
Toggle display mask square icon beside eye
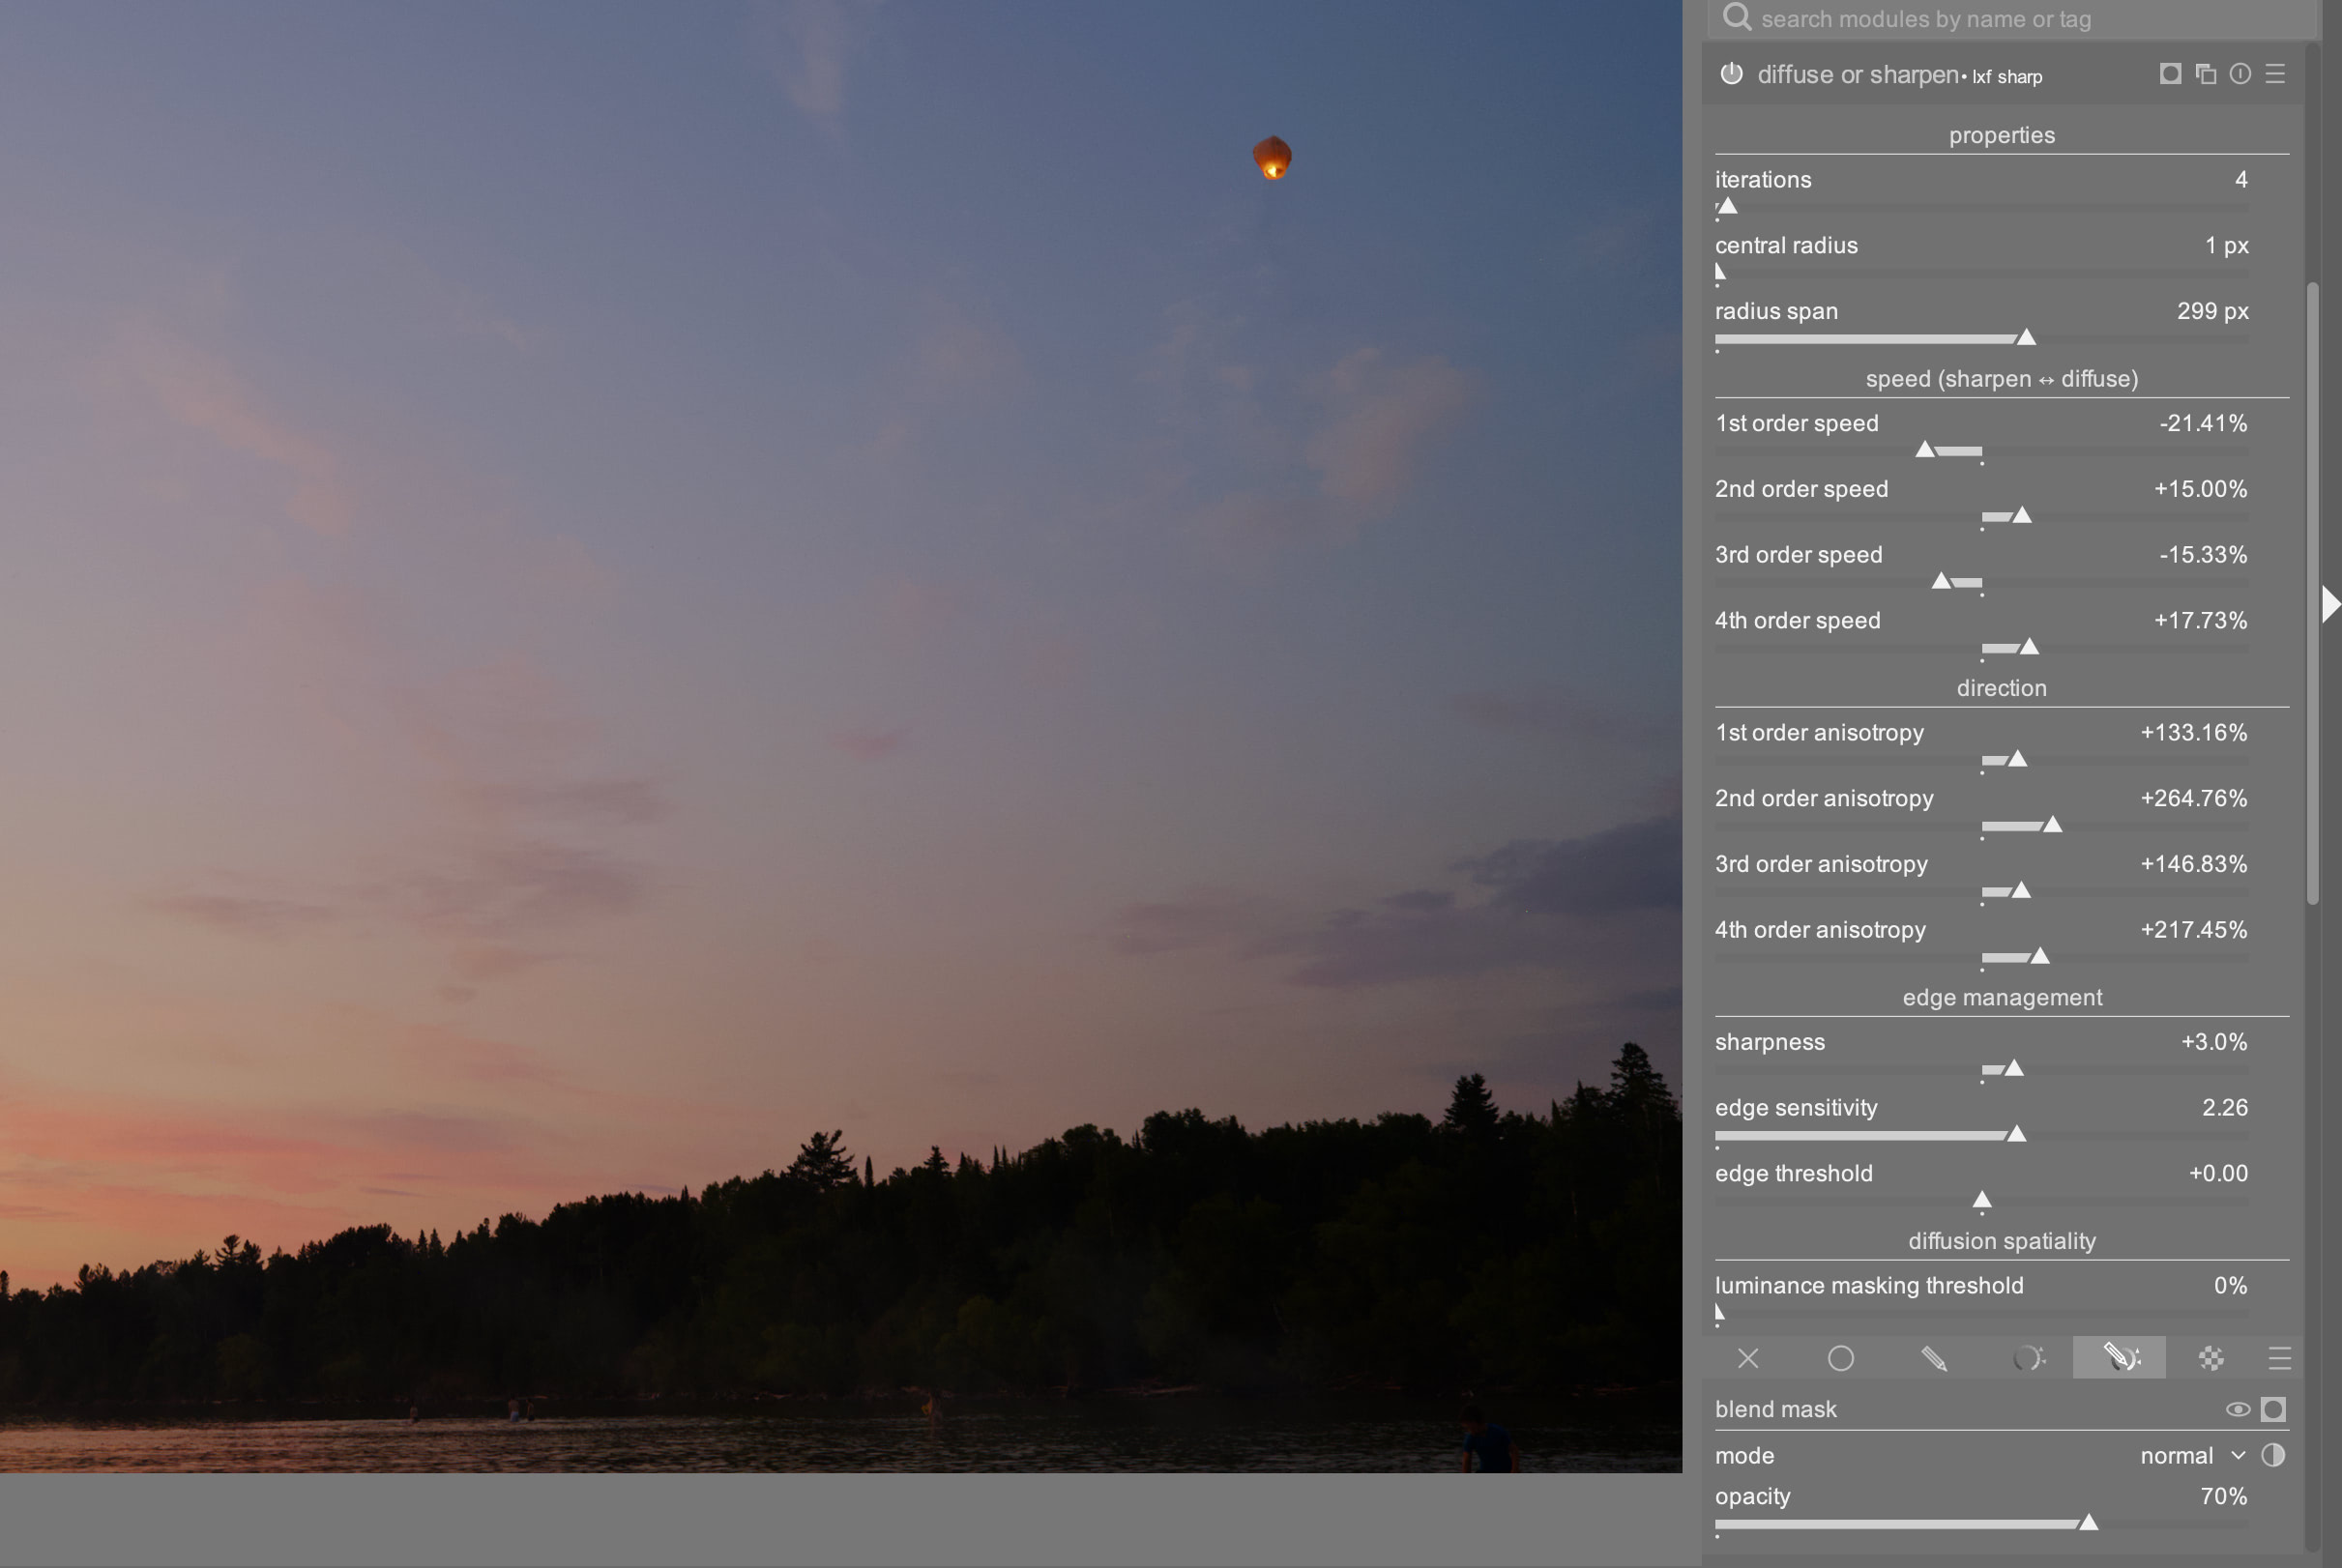coord(2273,1409)
